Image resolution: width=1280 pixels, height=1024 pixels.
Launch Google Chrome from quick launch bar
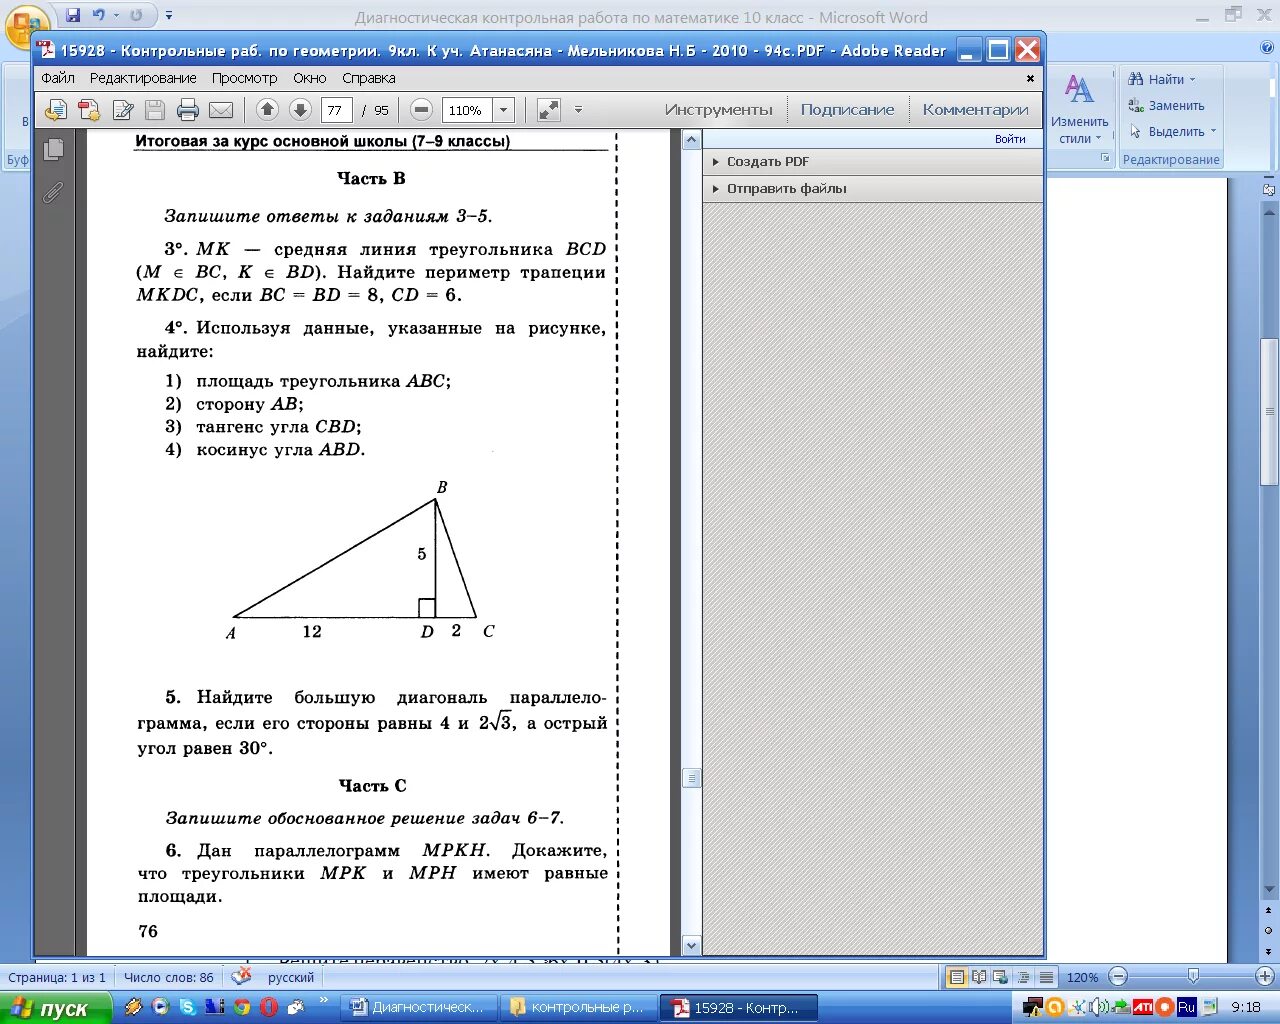(241, 1007)
